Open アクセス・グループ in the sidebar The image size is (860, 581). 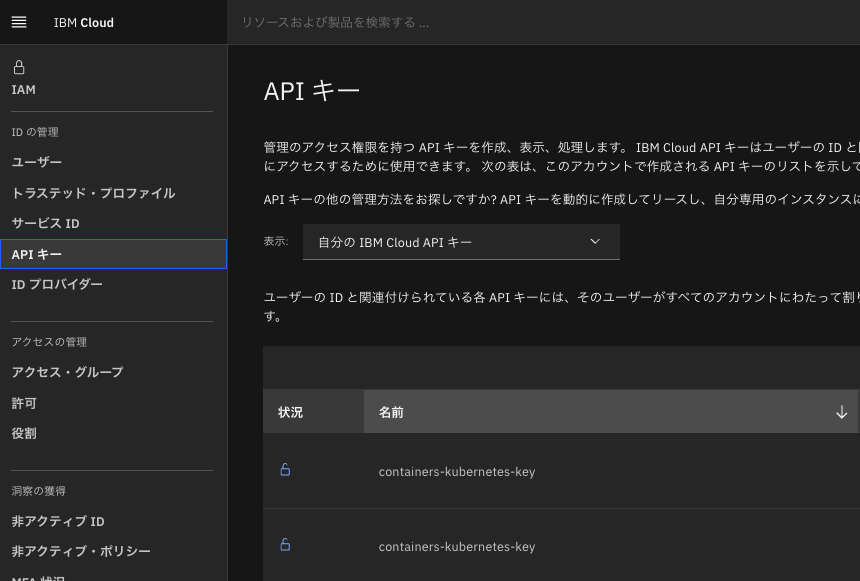coord(67,372)
